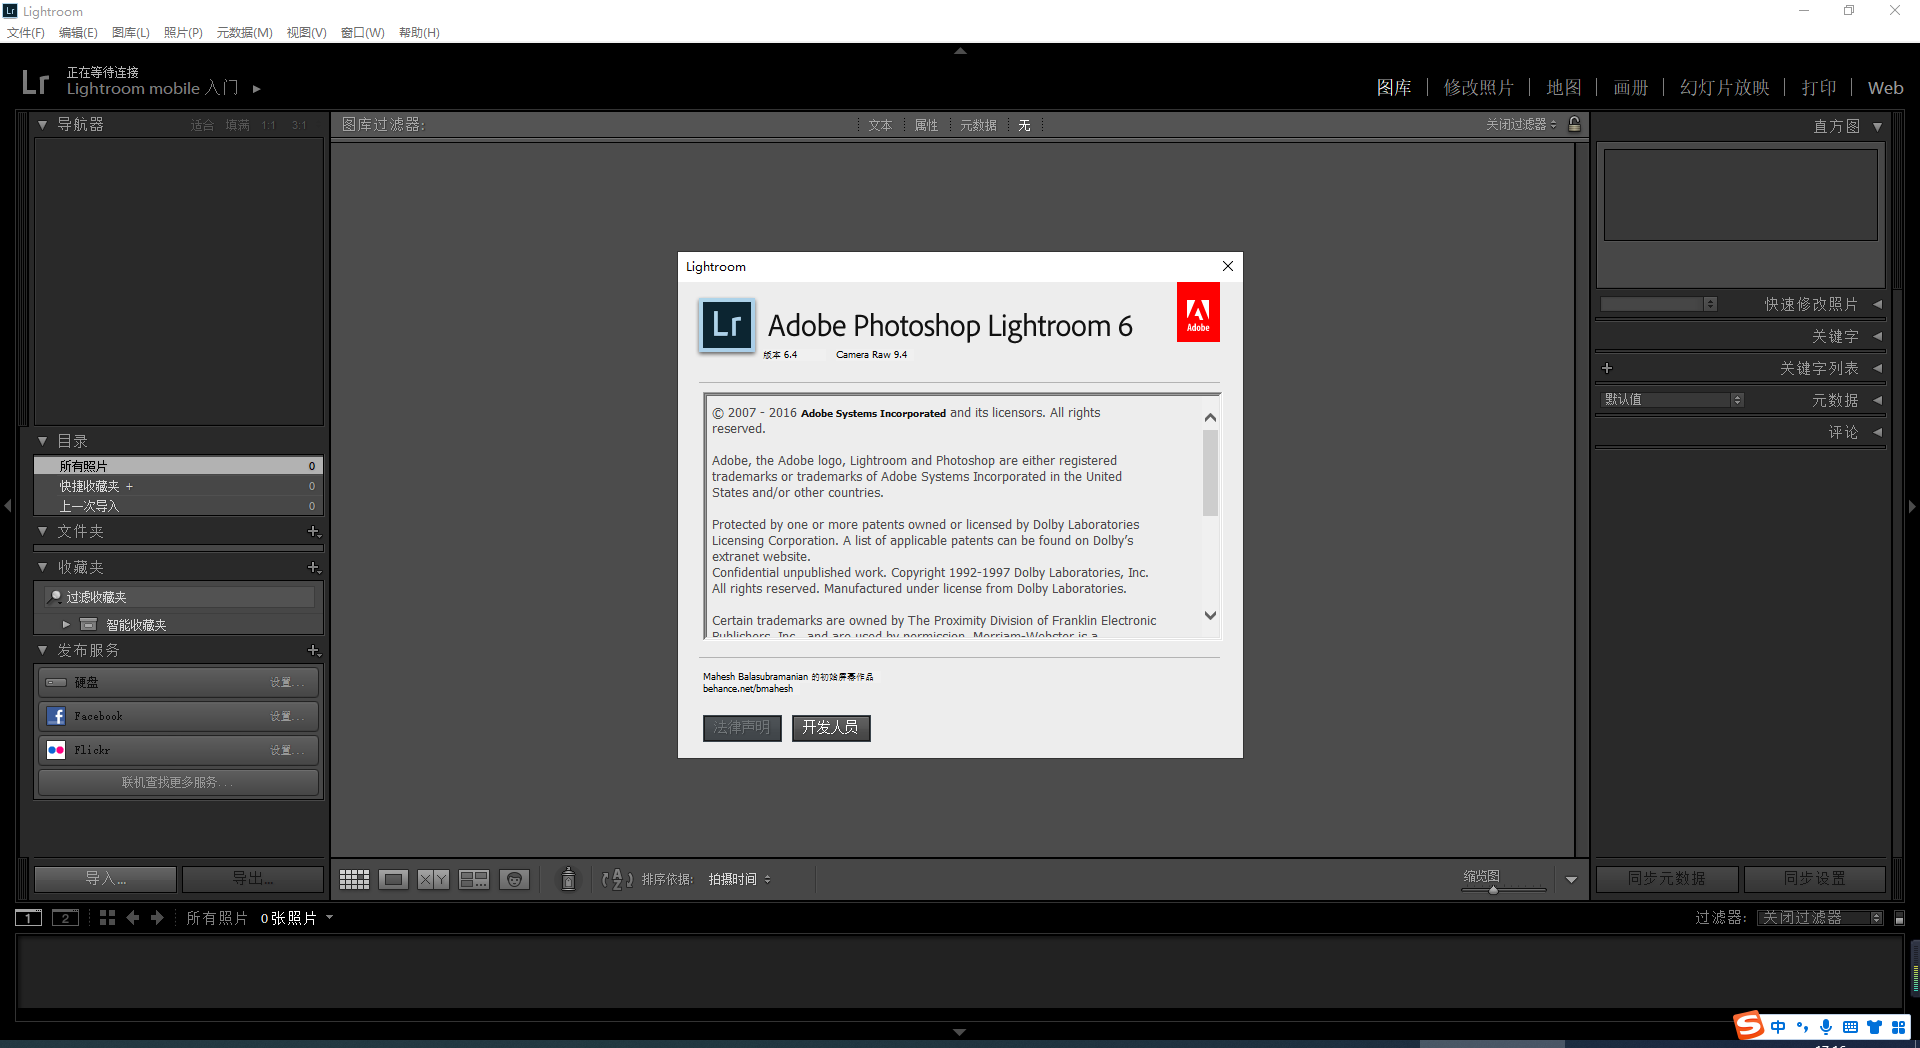This screenshot has width=1920, height=1048.
Task: Toggle the filter lock icon
Action: tap(1574, 124)
